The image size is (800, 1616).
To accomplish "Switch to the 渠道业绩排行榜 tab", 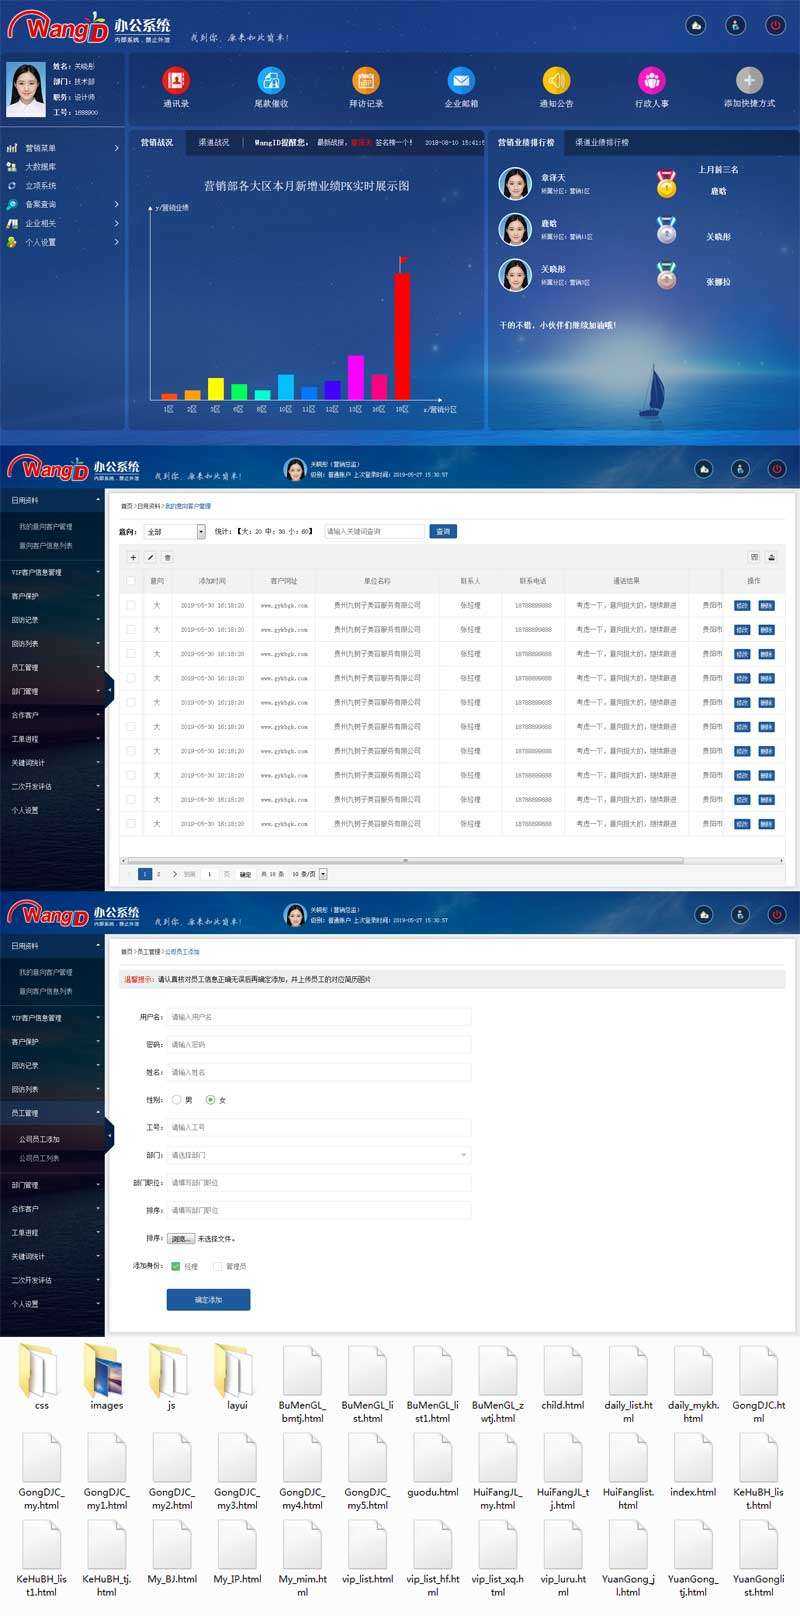I will tap(601, 143).
